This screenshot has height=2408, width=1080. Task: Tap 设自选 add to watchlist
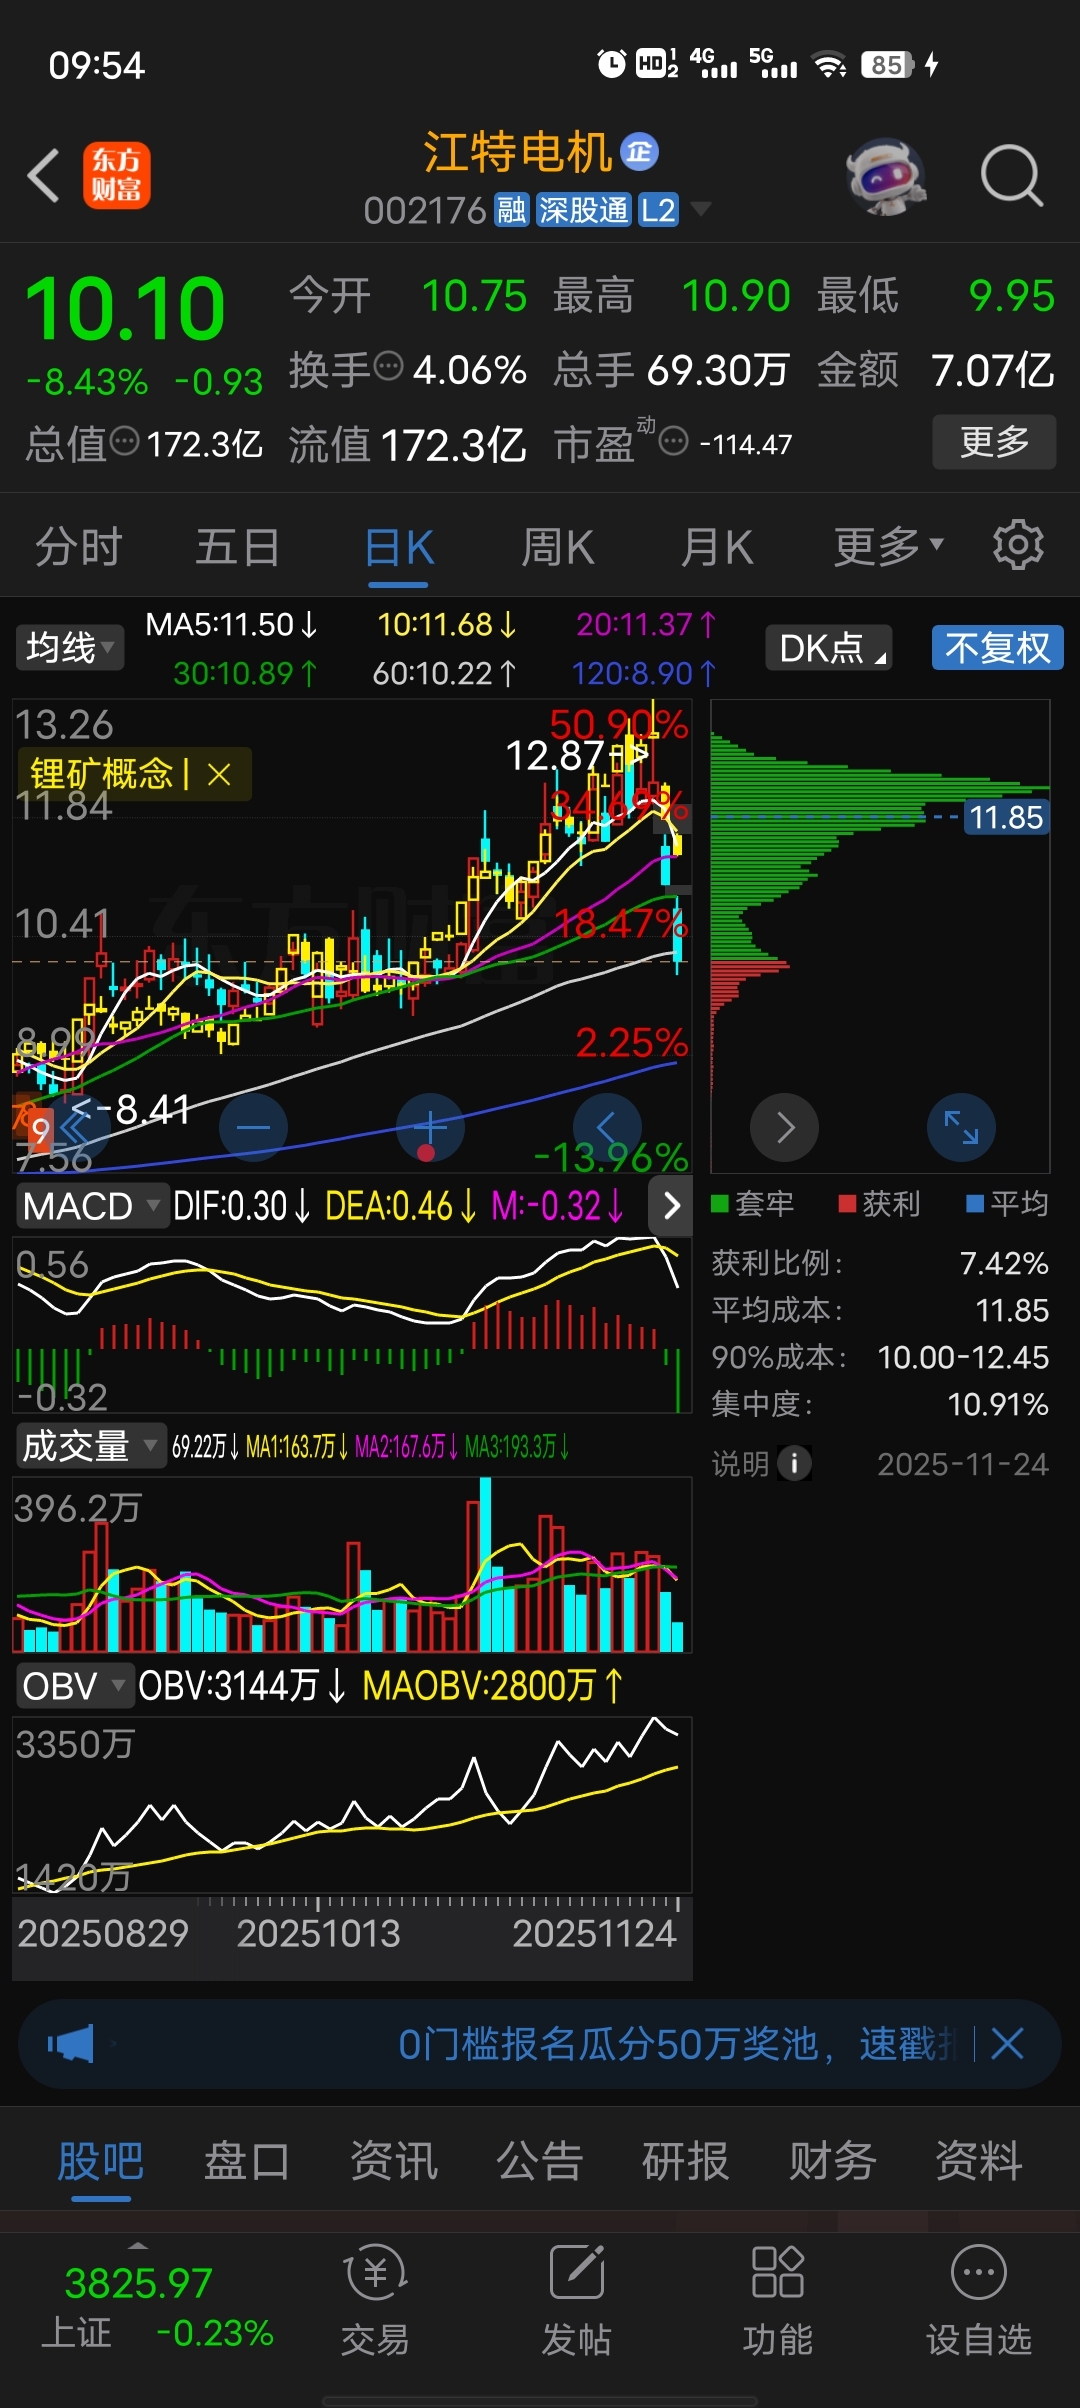(x=979, y=2300)
